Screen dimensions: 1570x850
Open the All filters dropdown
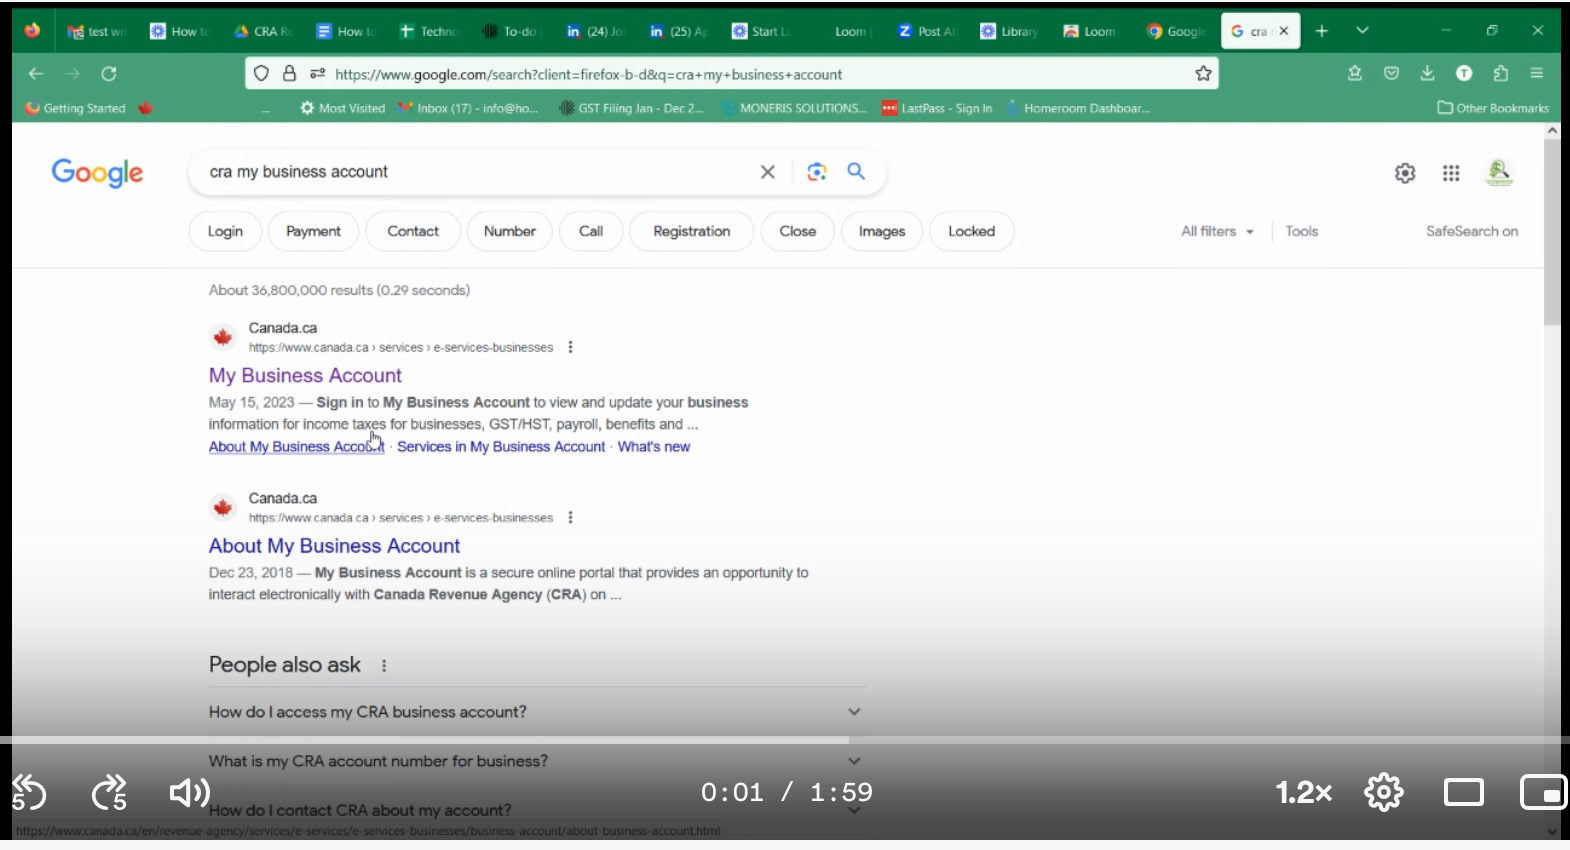pyautogui.click(x=1217, y=231)
